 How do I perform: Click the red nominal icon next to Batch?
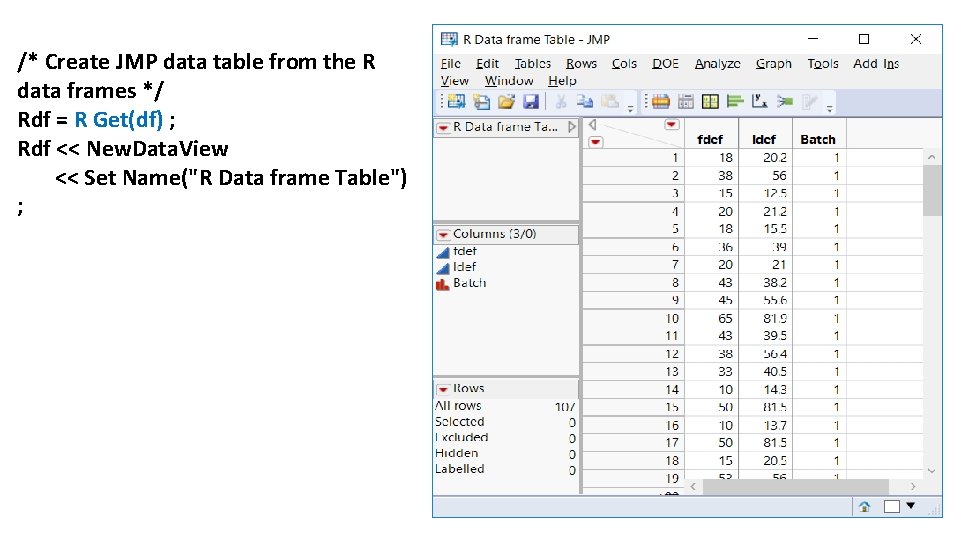[442, 283]
